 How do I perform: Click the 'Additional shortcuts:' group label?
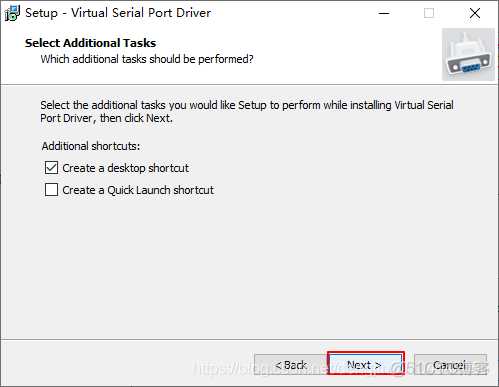pyautogui.click(x=91, y=146)
